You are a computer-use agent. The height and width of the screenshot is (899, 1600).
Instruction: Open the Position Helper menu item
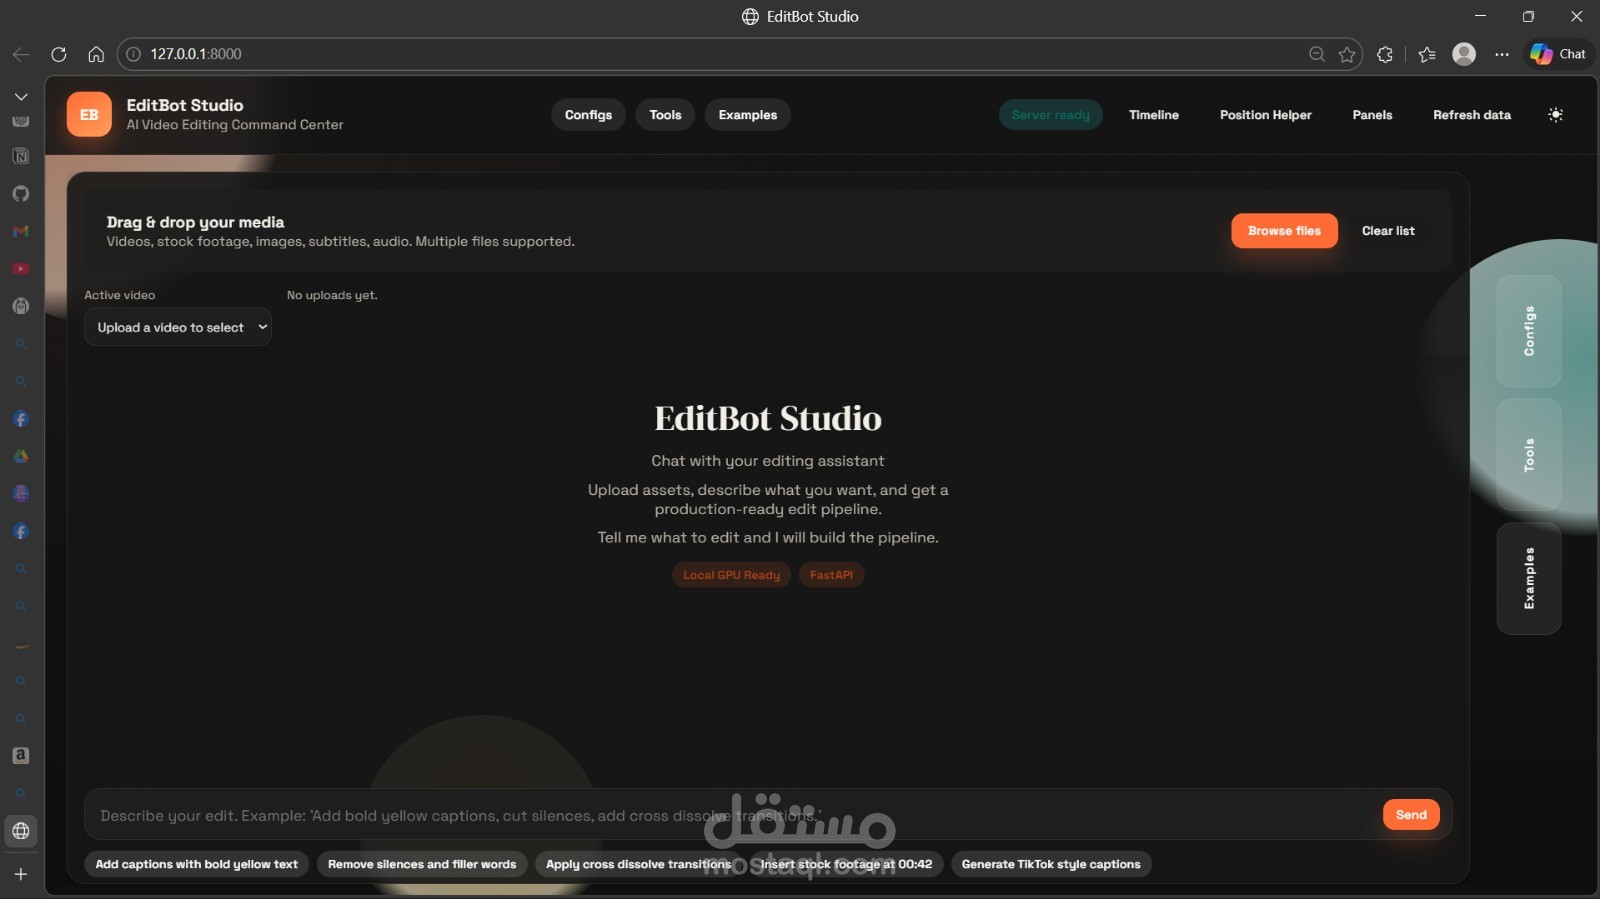[1266, 115]
